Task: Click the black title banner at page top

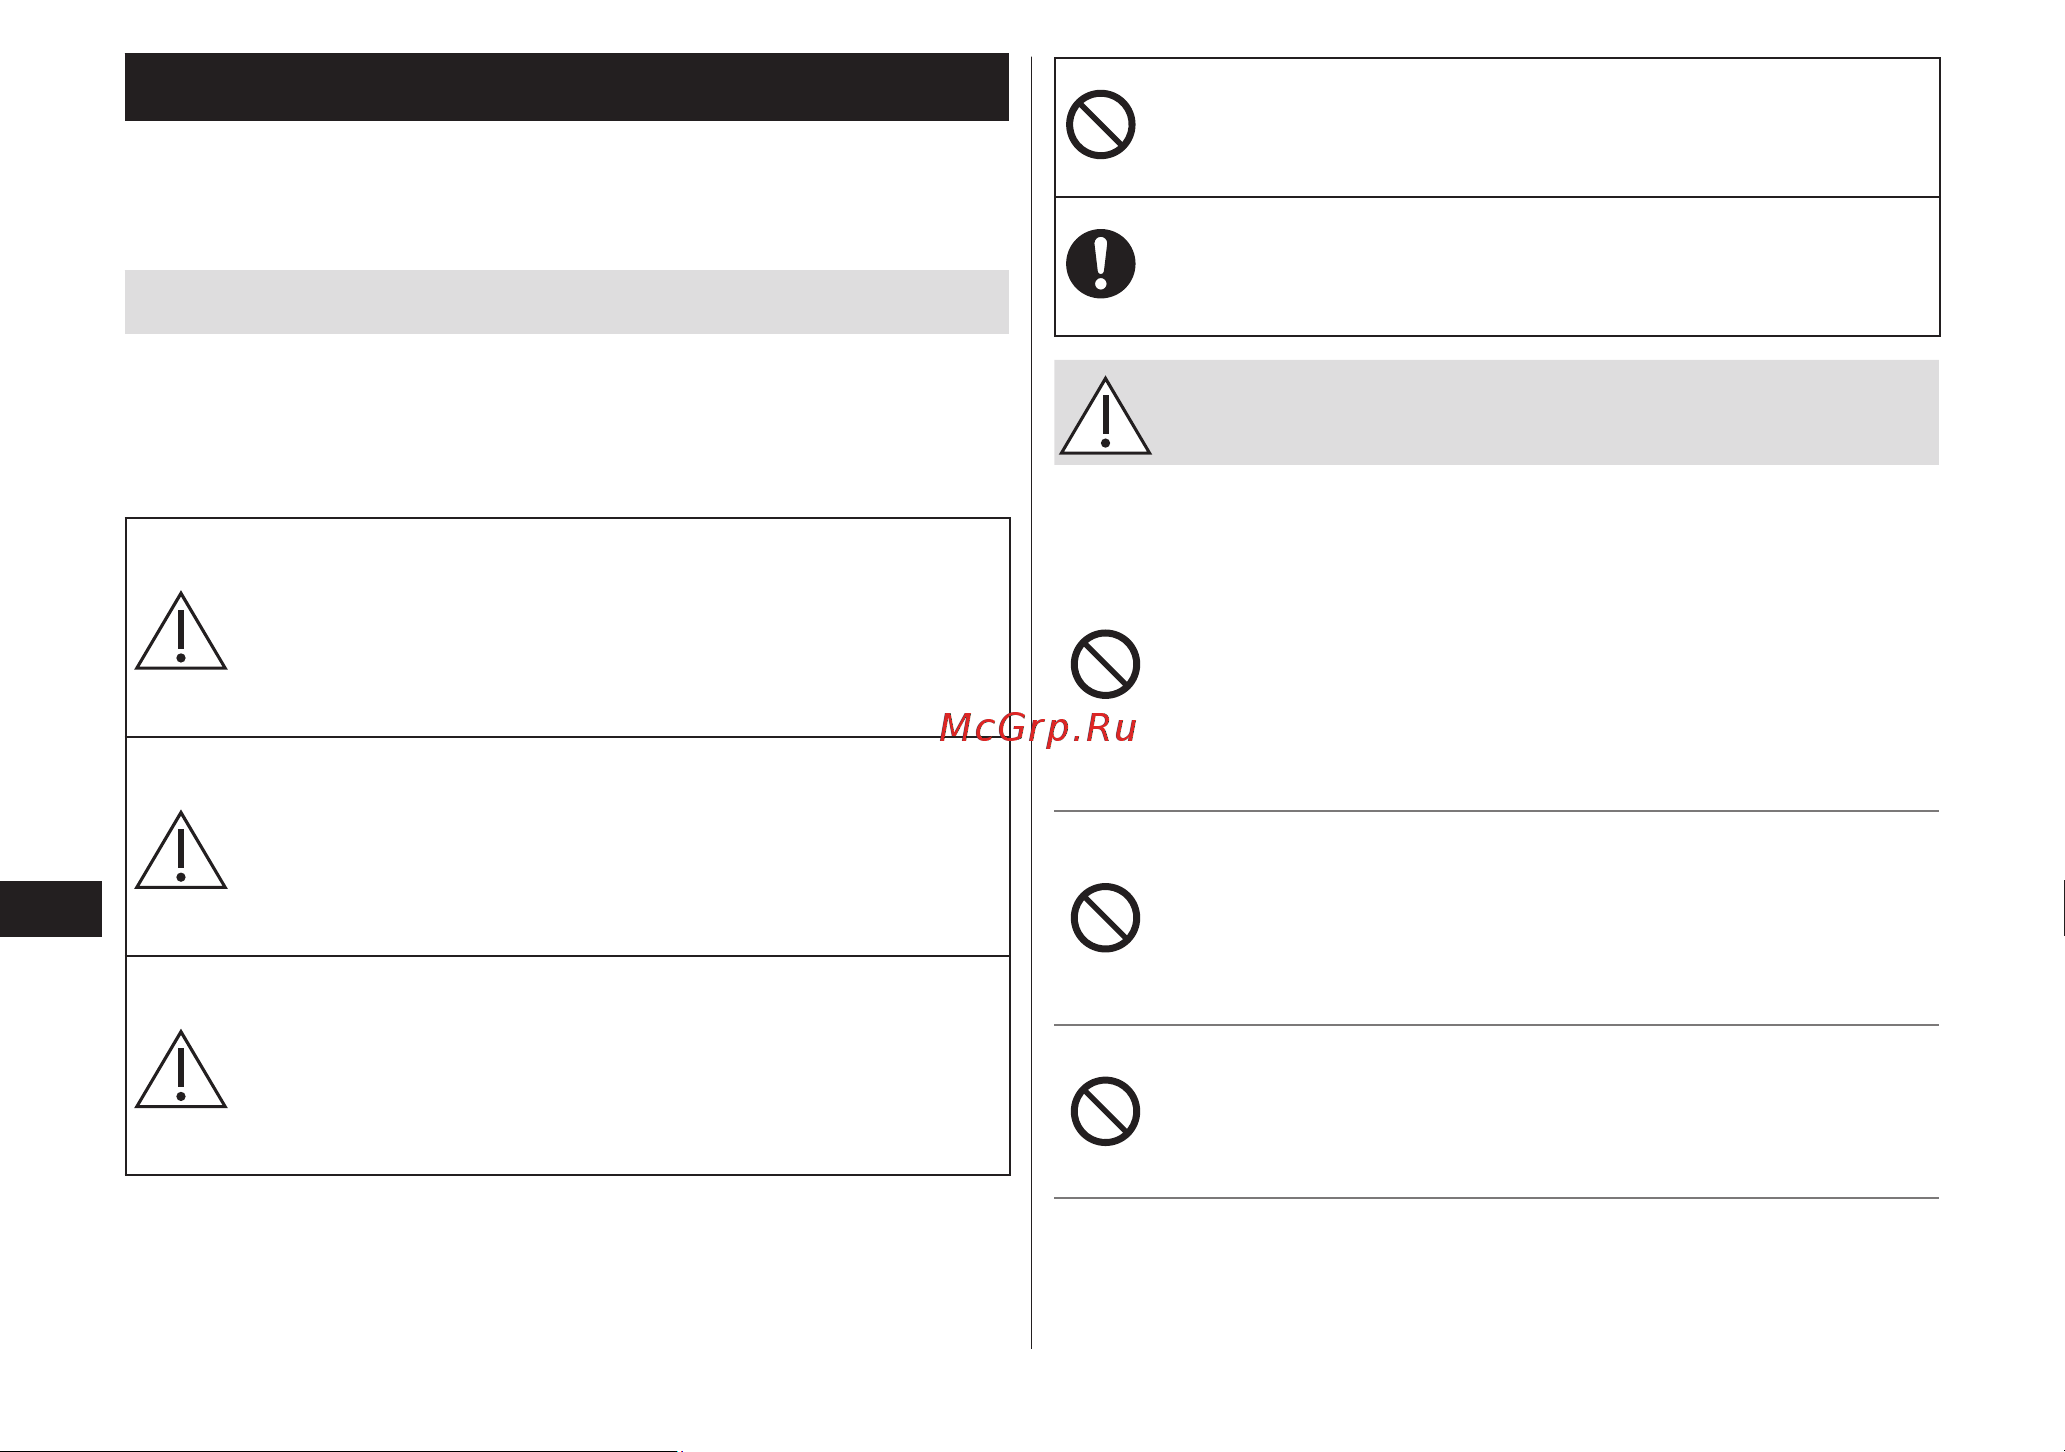Action: [567, 87]
